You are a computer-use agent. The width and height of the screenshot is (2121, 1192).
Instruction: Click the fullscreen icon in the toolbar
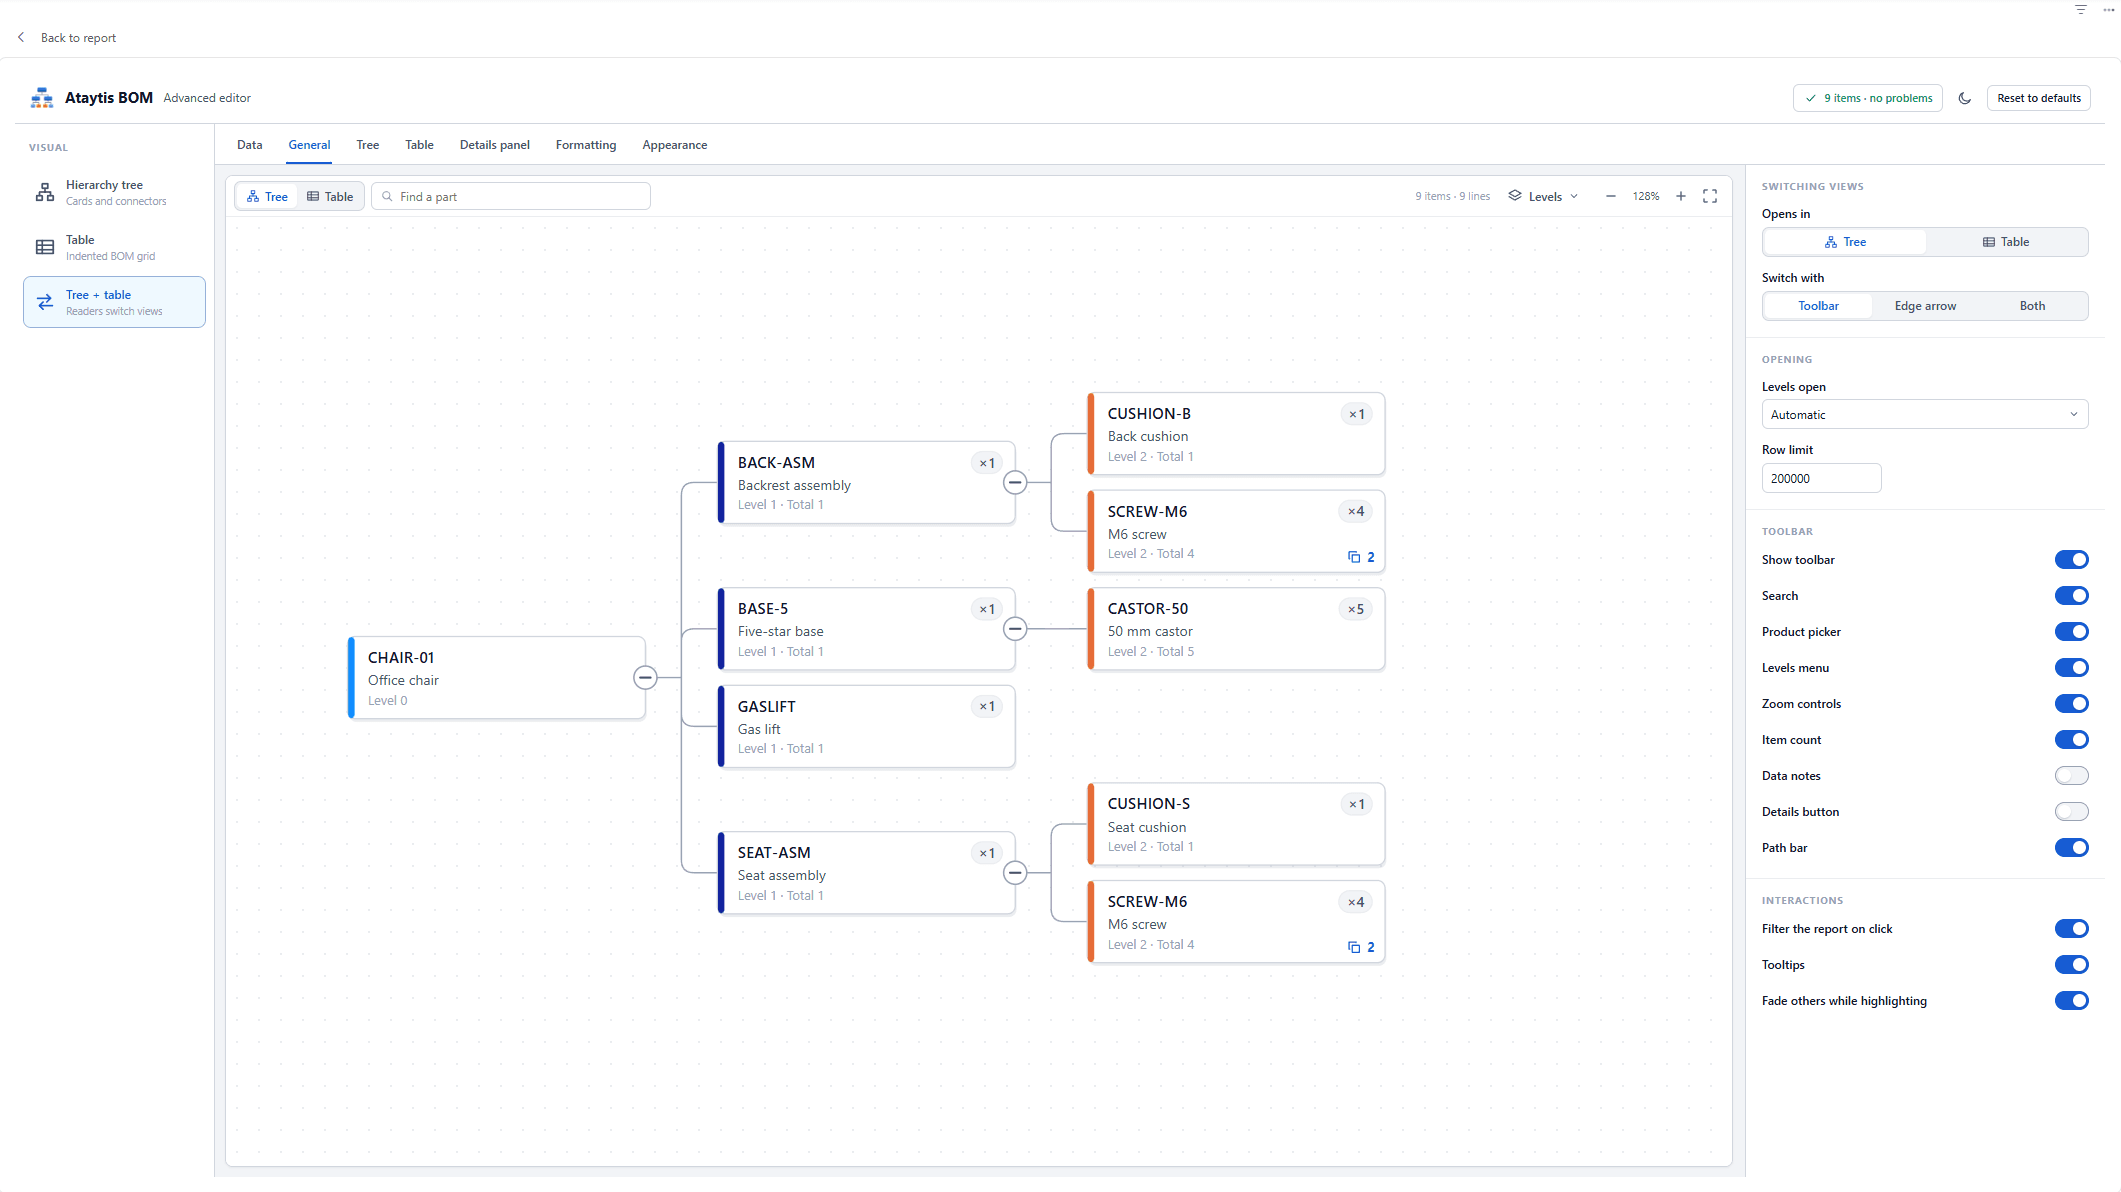coord(1710,196)
